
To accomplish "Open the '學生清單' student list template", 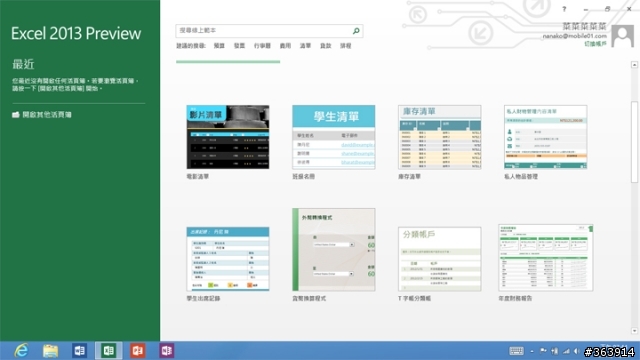I will click(333, 137).
